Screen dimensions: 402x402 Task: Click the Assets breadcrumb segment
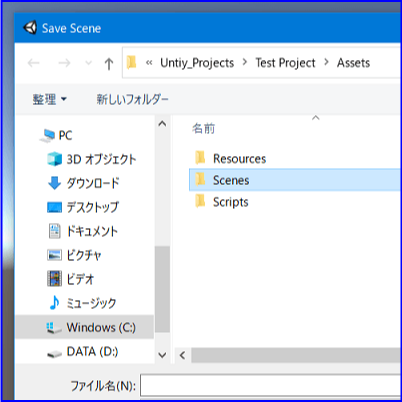tap(353, 63)
